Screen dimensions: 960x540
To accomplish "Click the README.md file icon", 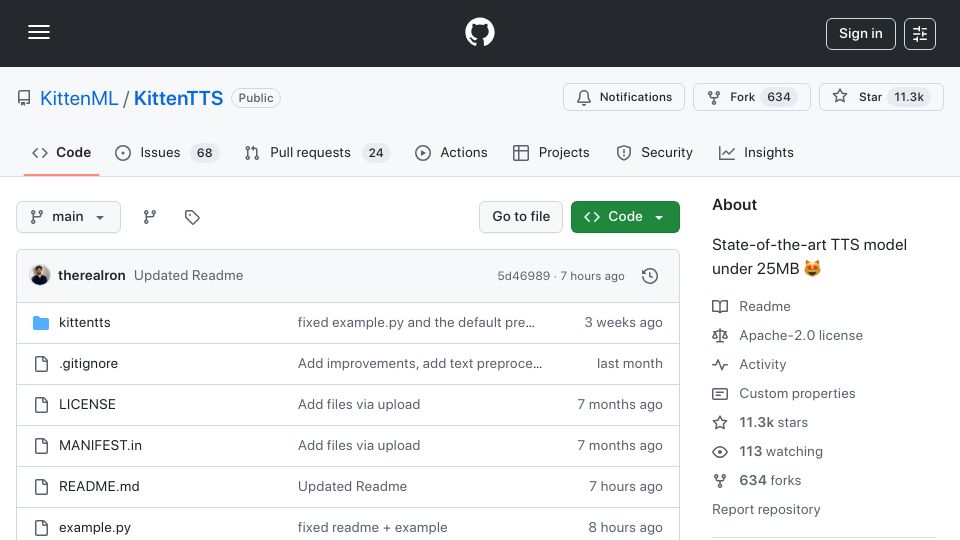I will tap(41, 487).
